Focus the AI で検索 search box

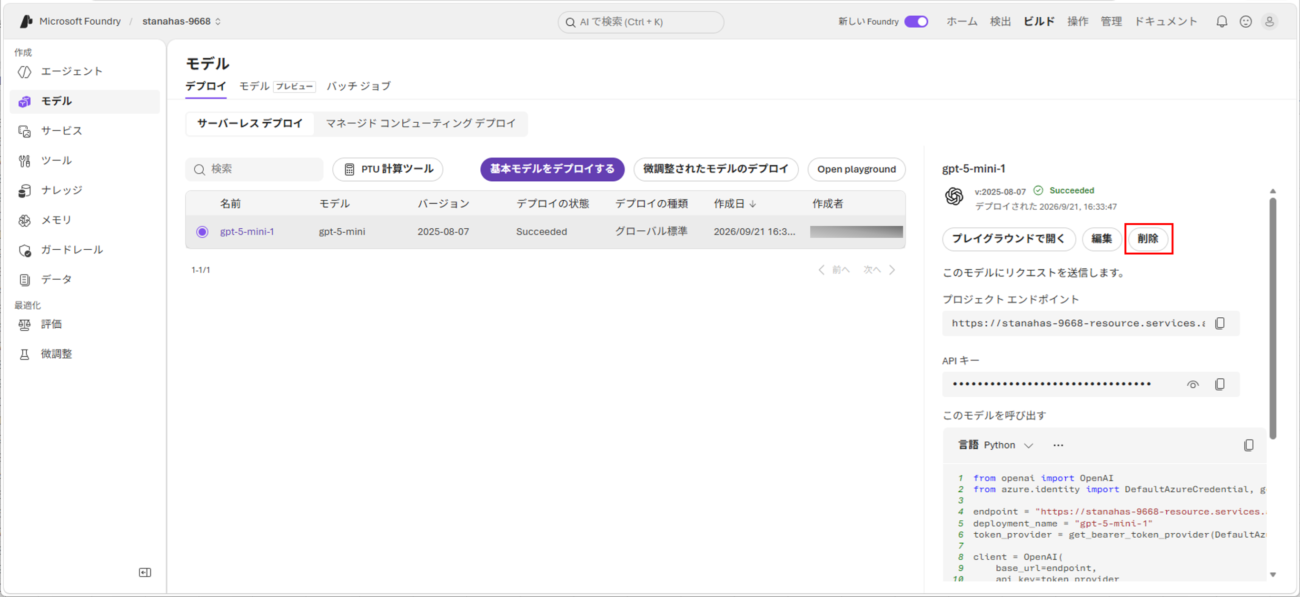[x=641, y=22]
